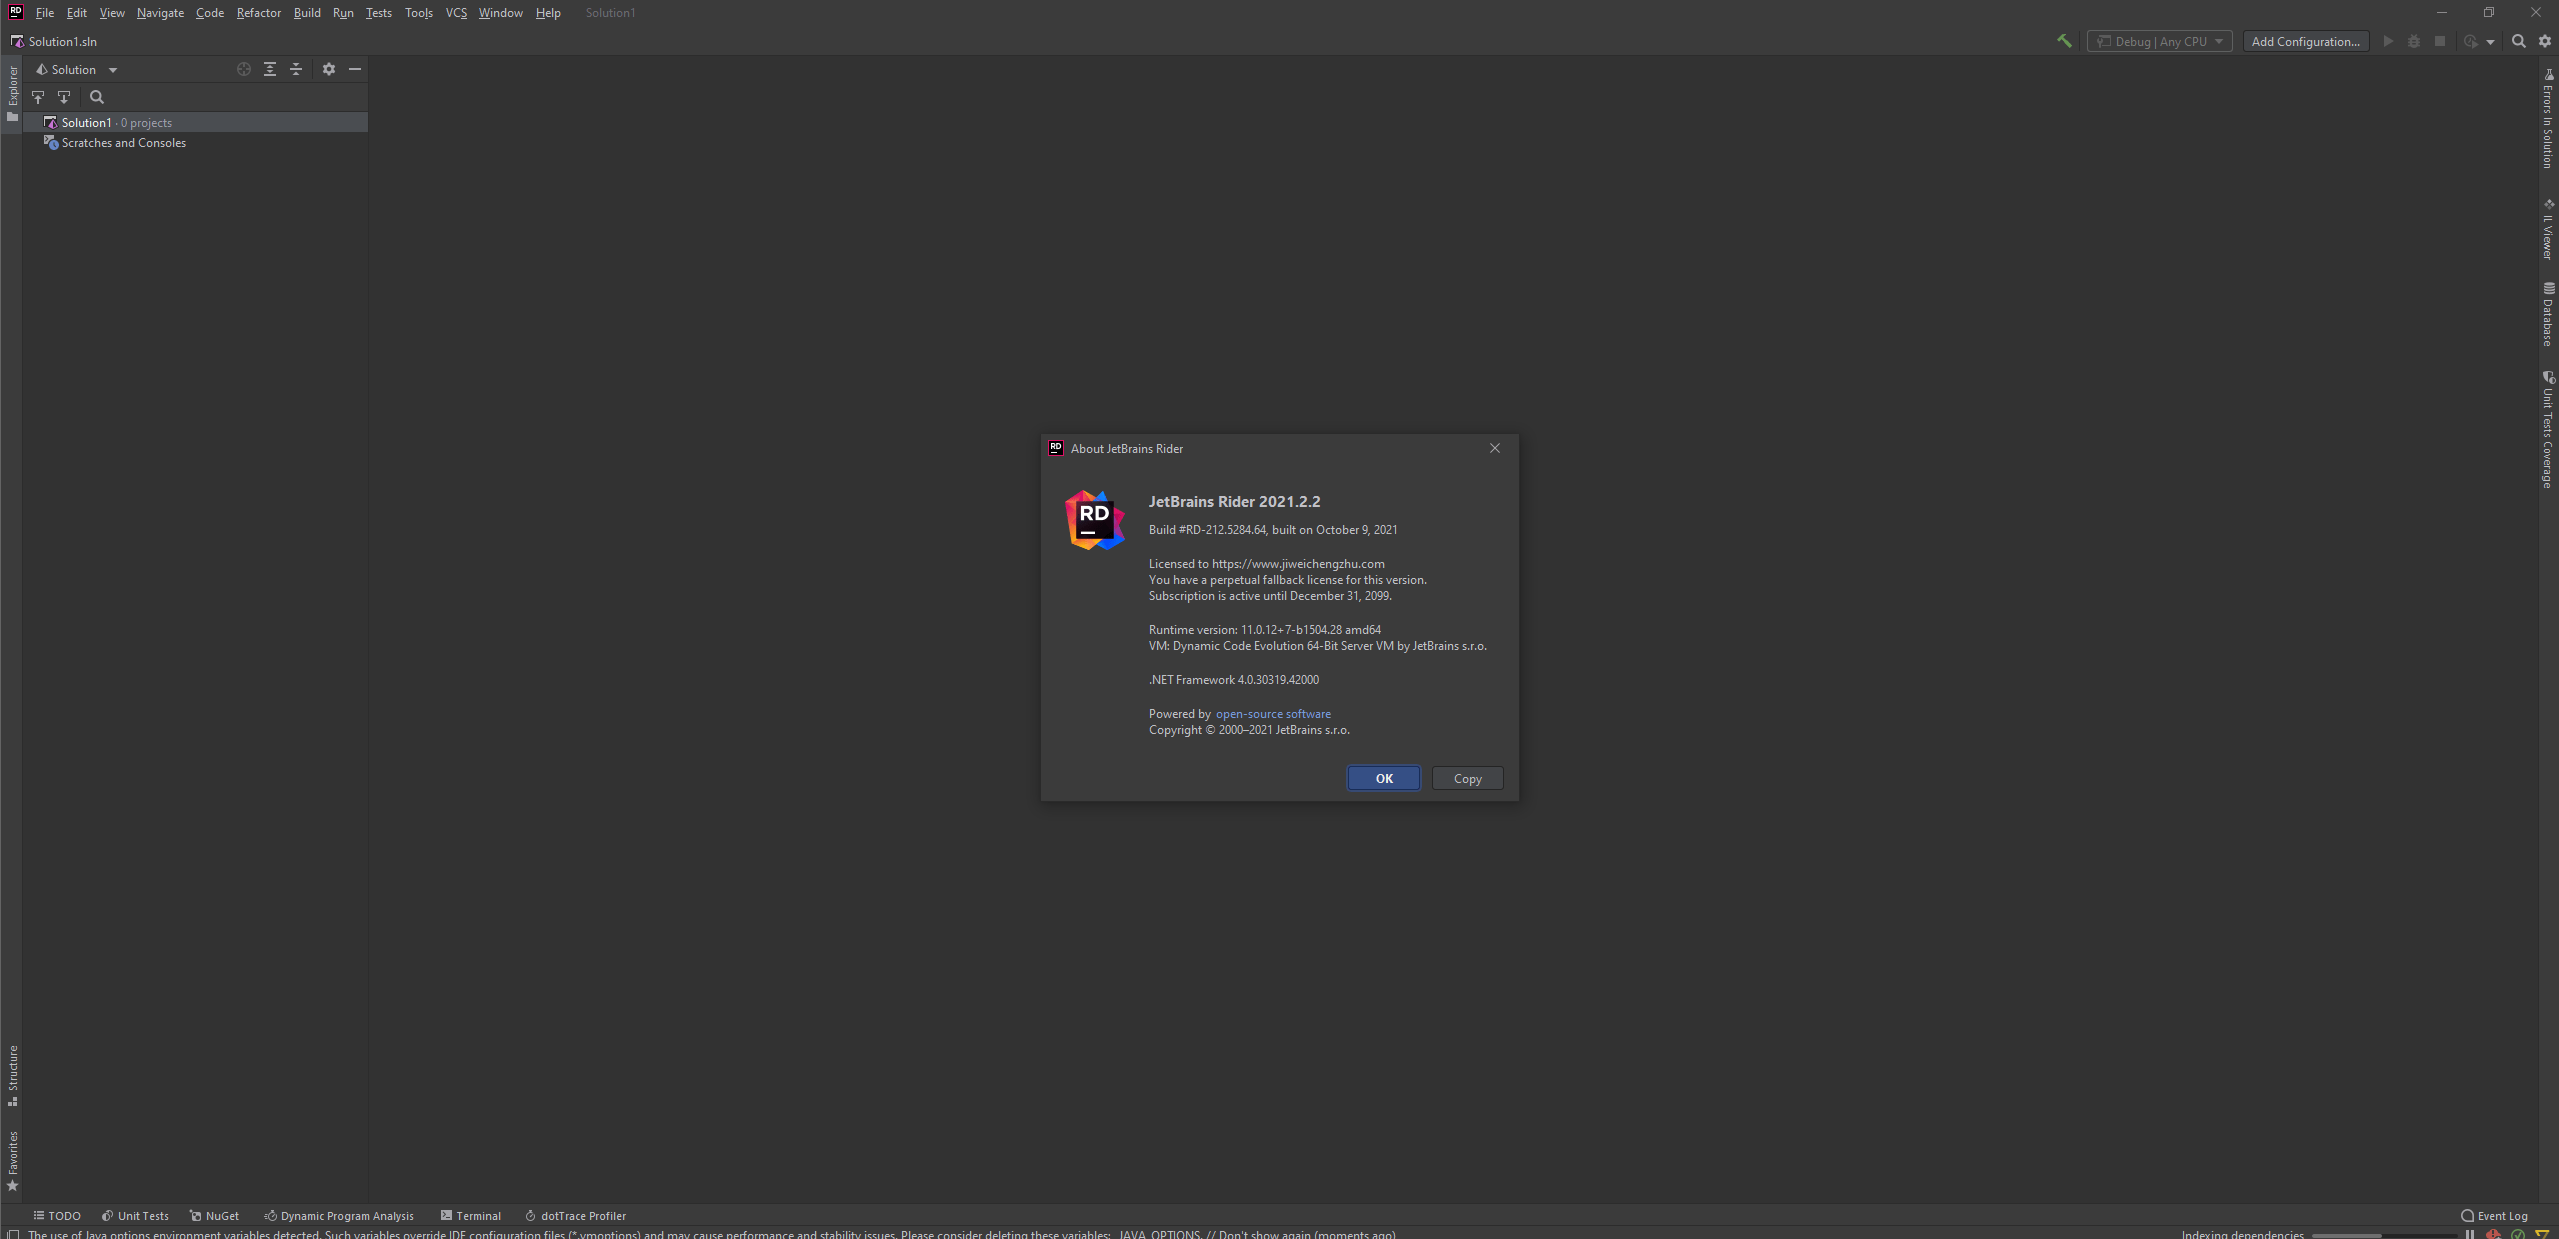2559x1239 pixels.
Task: Click the JetBrains Rider 2021.2.2 title text
Action: coord(1234,501)
